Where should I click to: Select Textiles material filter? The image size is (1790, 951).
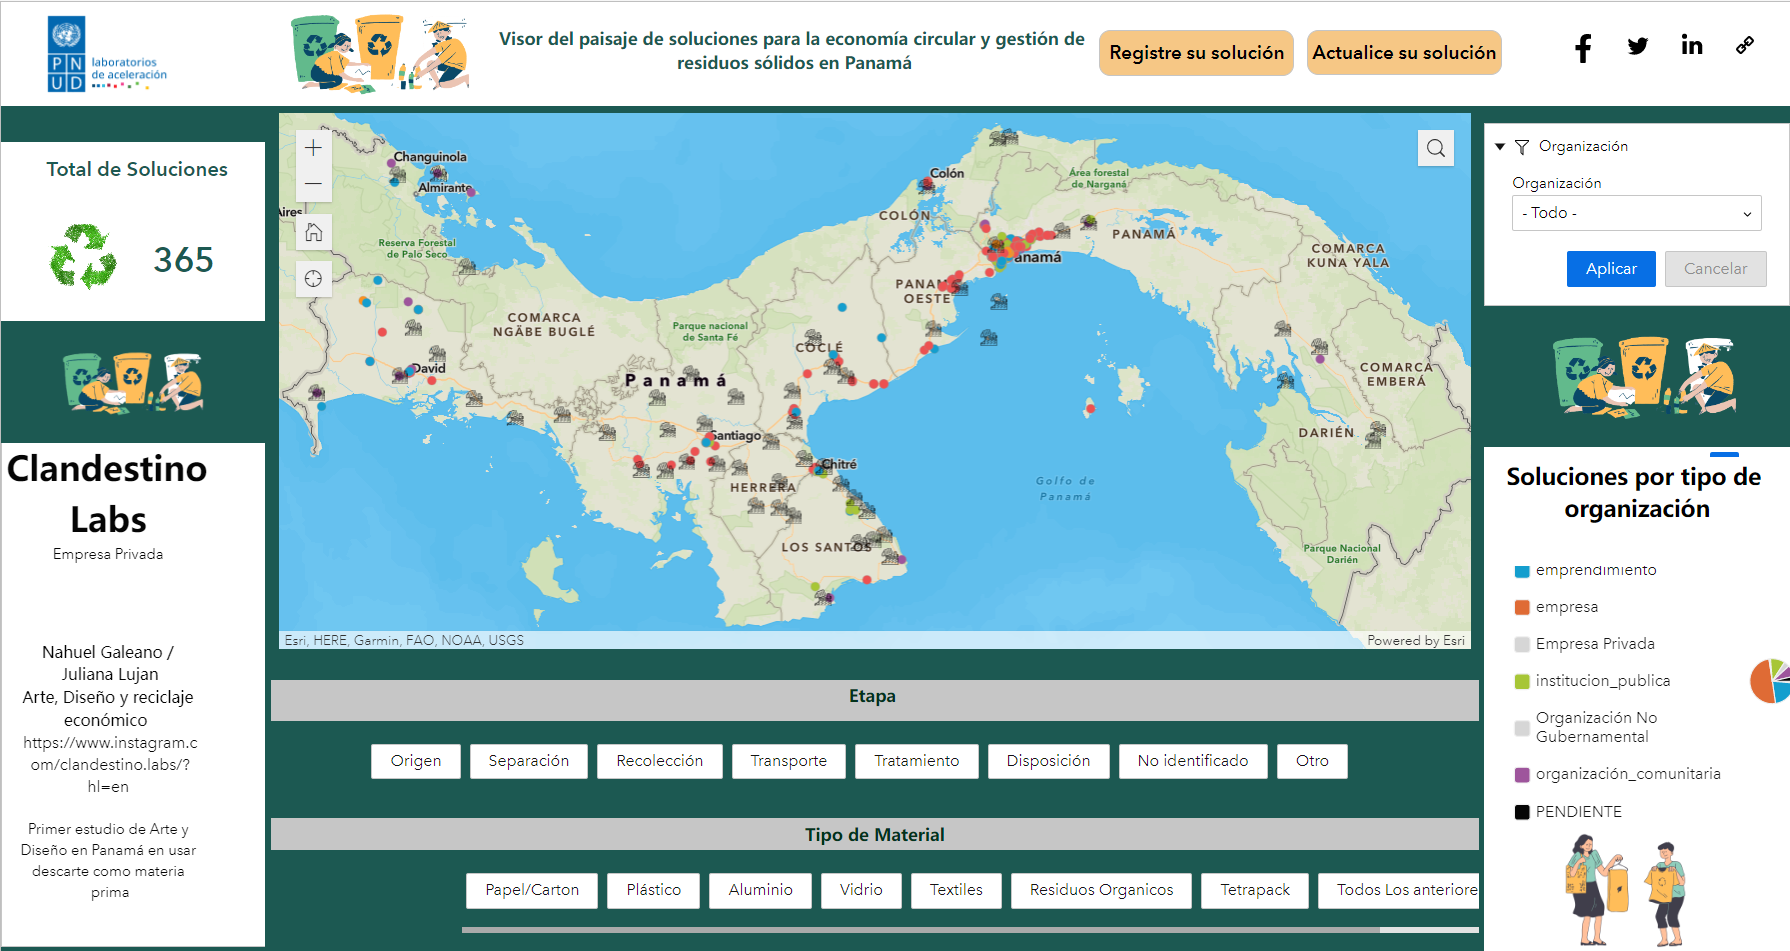point(956,890)
